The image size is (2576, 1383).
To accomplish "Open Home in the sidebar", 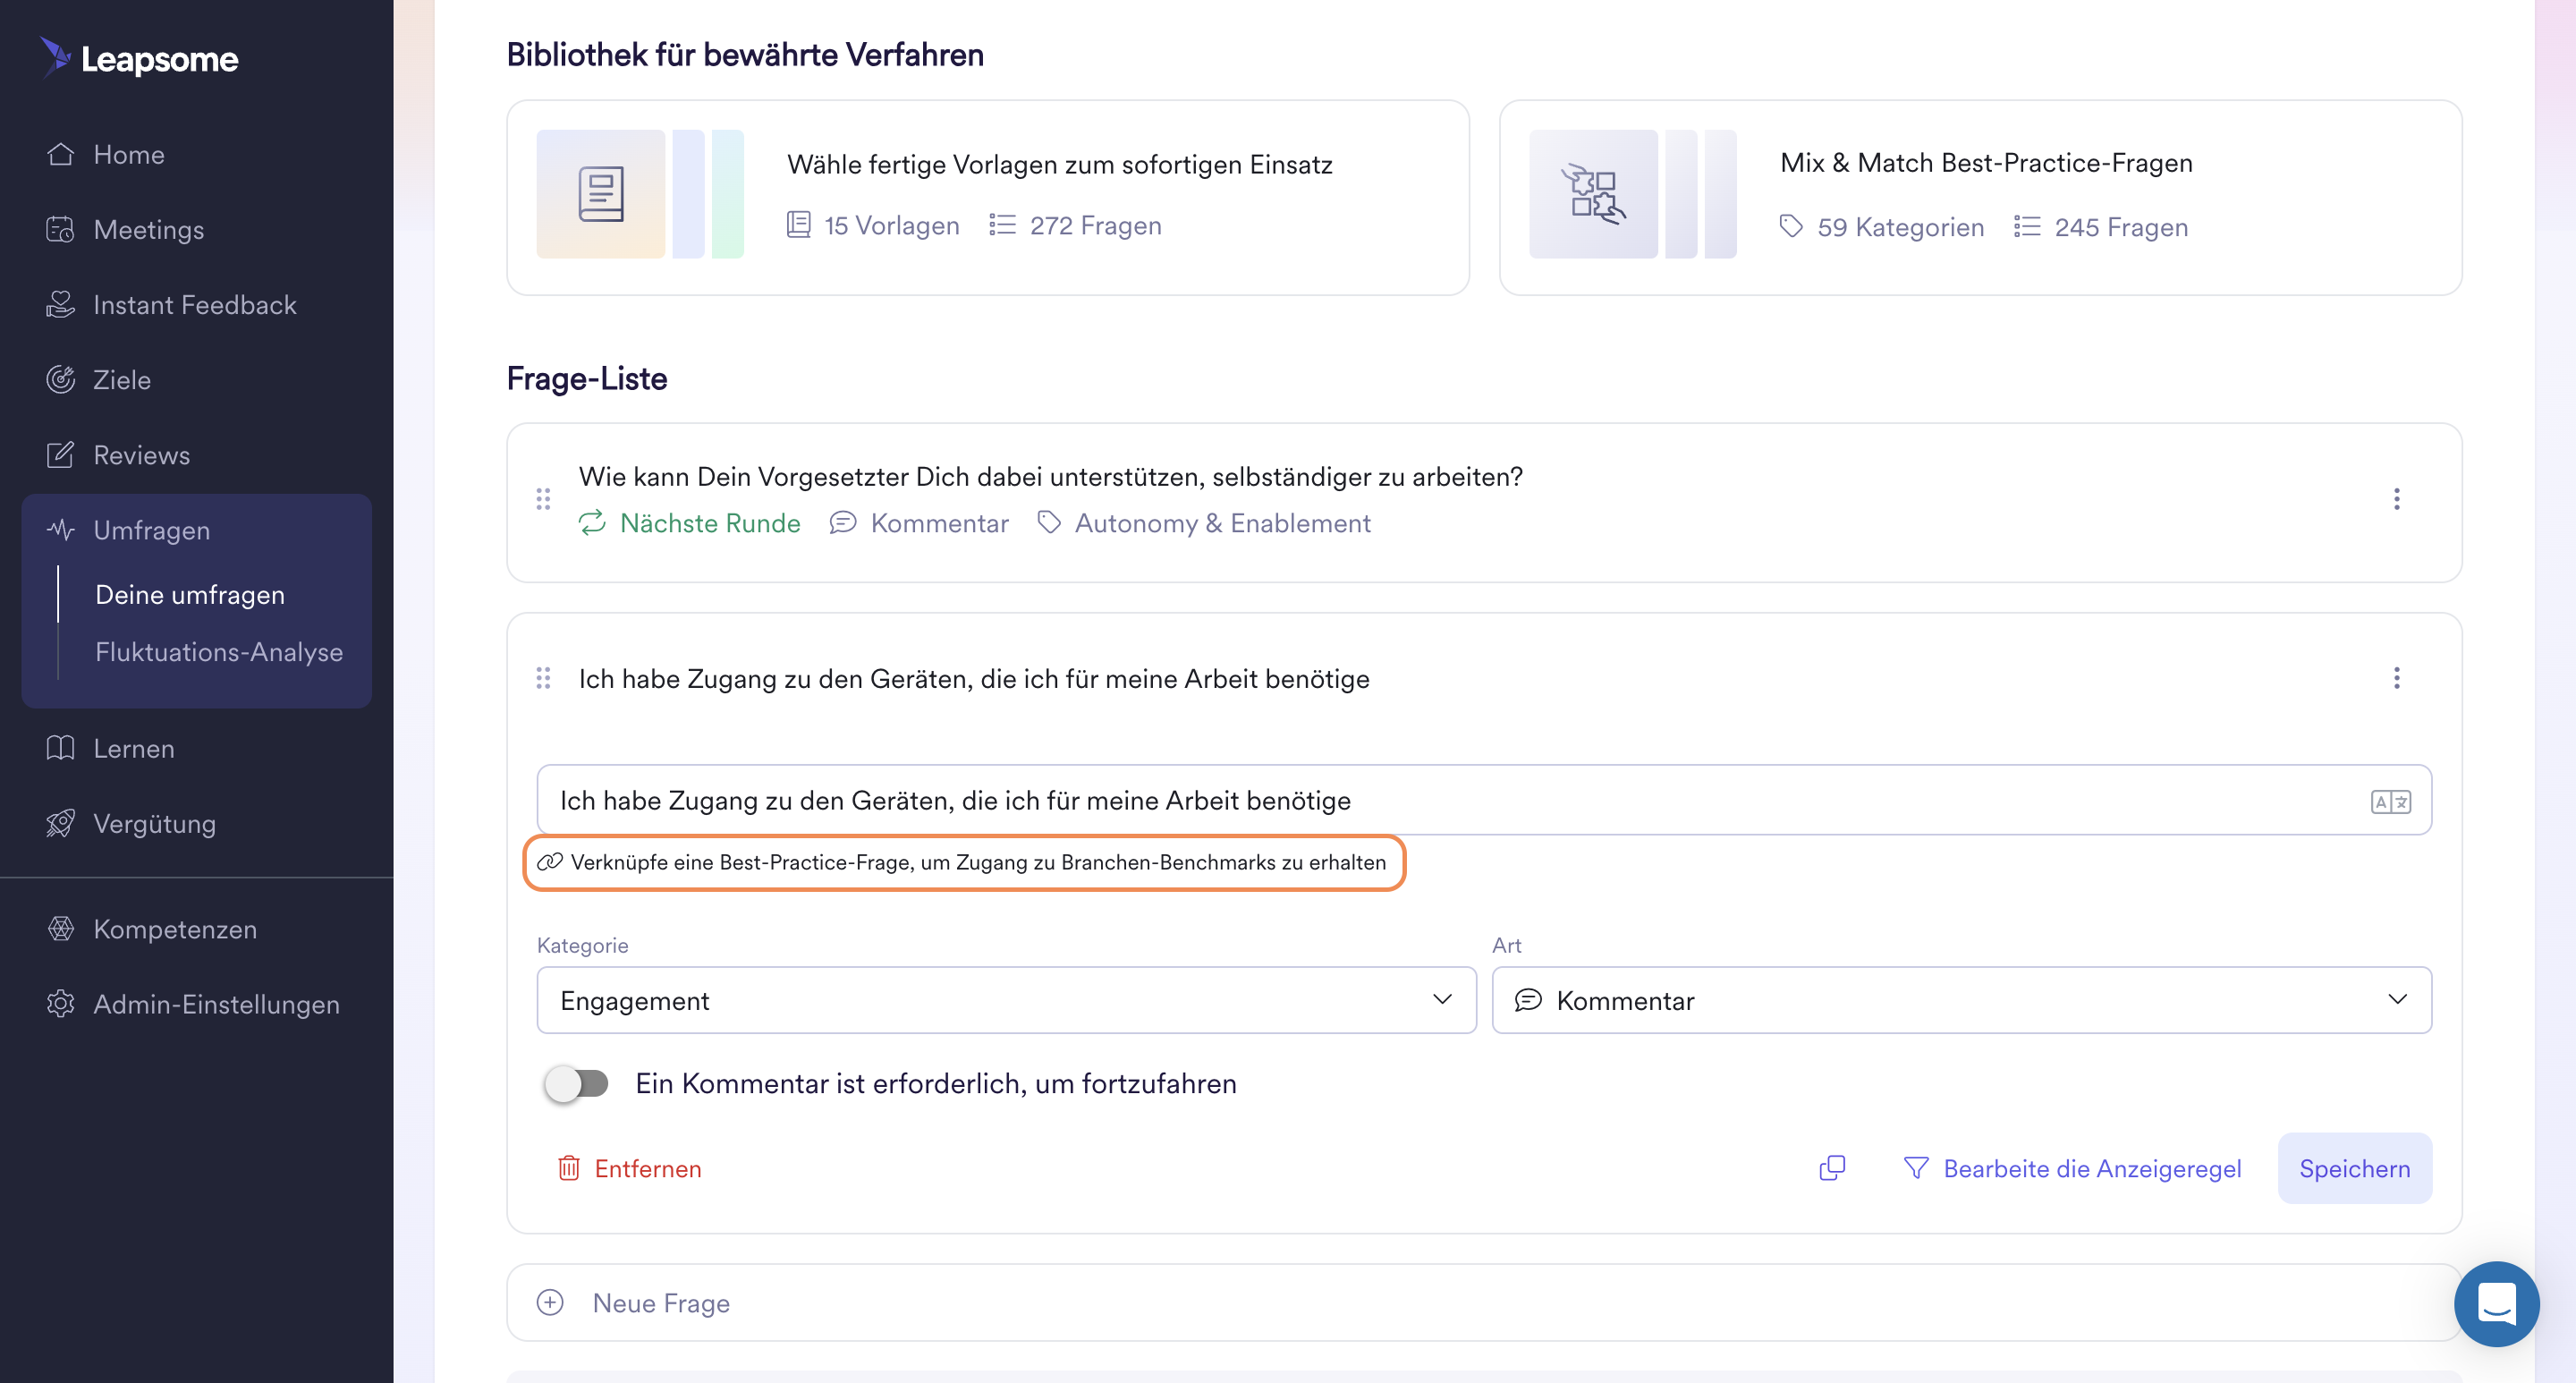I will [128, 154].
